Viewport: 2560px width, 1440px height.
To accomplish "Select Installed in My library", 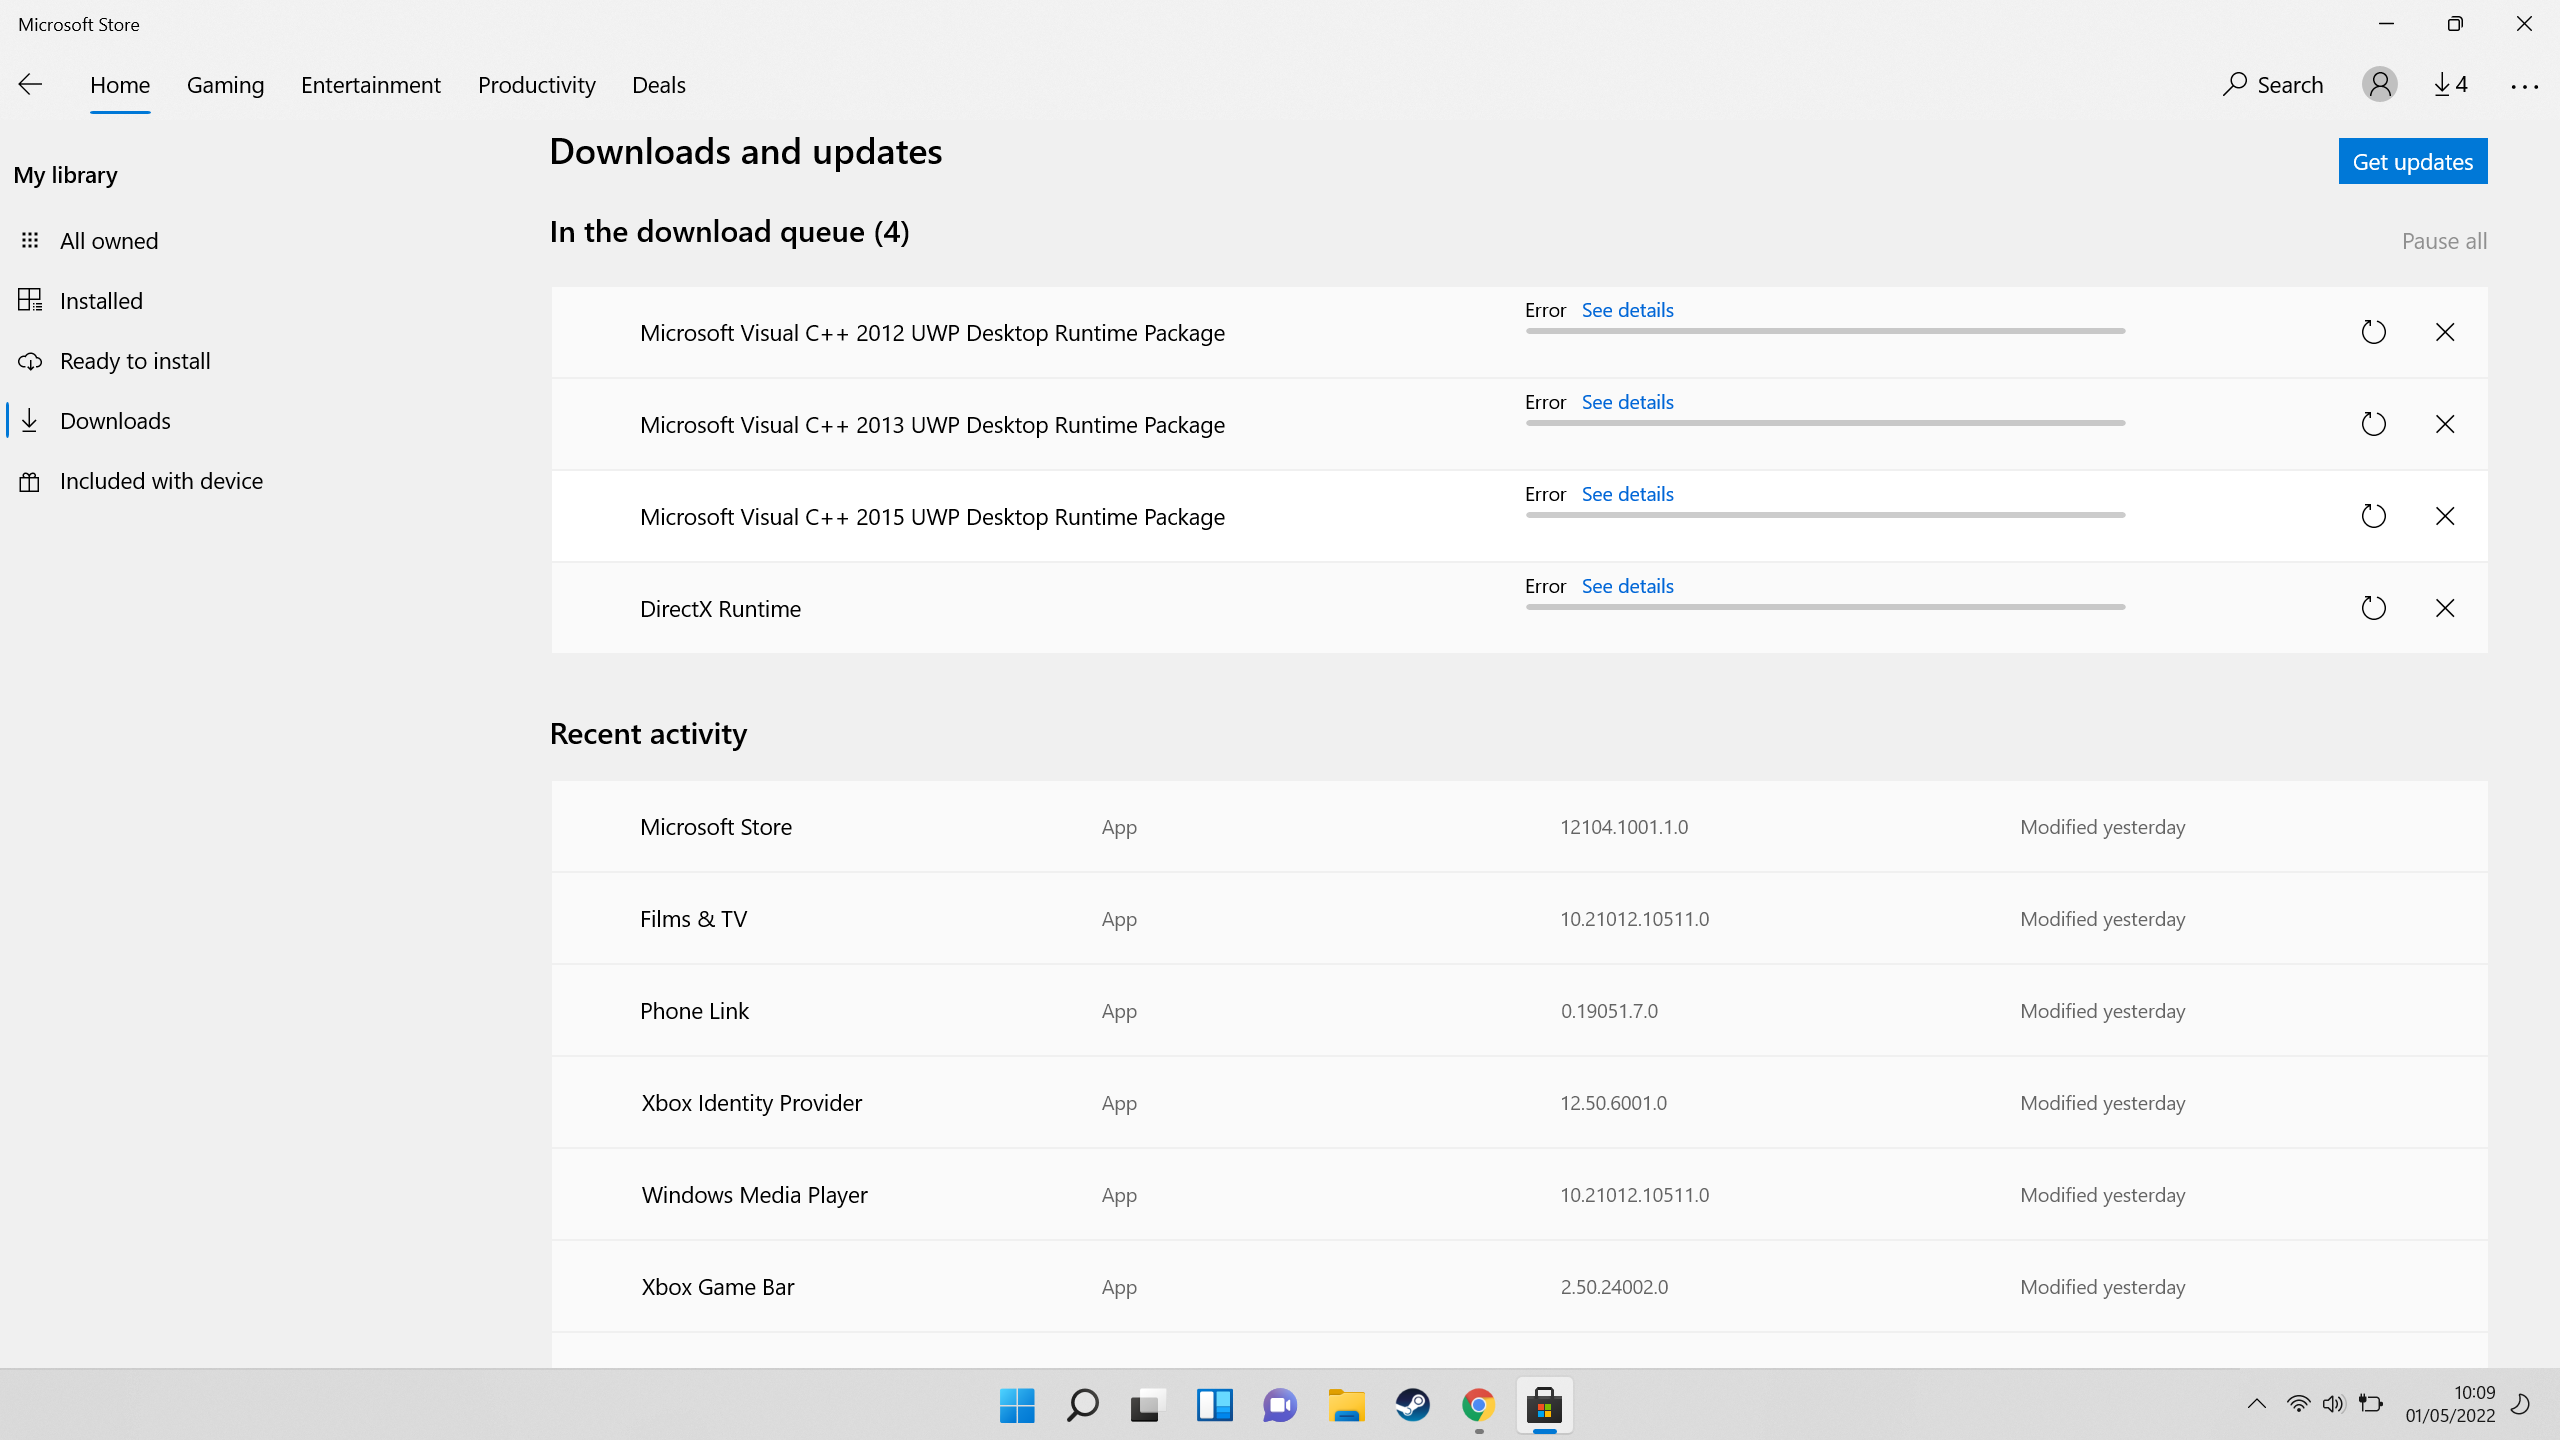I will click(101, 301).
